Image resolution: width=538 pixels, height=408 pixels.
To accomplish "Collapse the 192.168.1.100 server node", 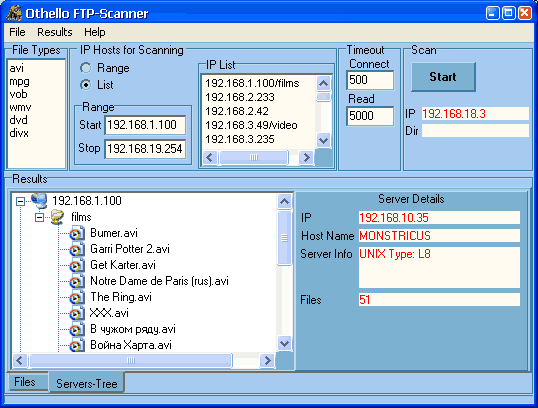I will 21,201.
